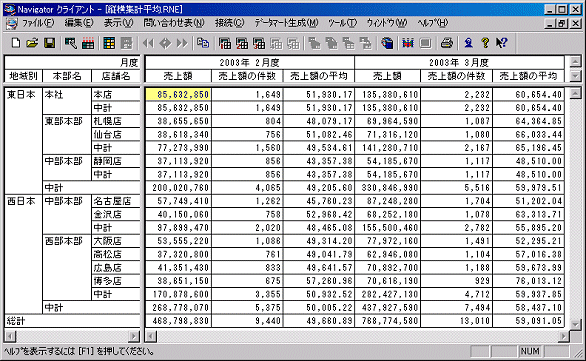This screenshot has width=586, height=361.
Task: Click the 店舗名 column header
Action: 116,76
